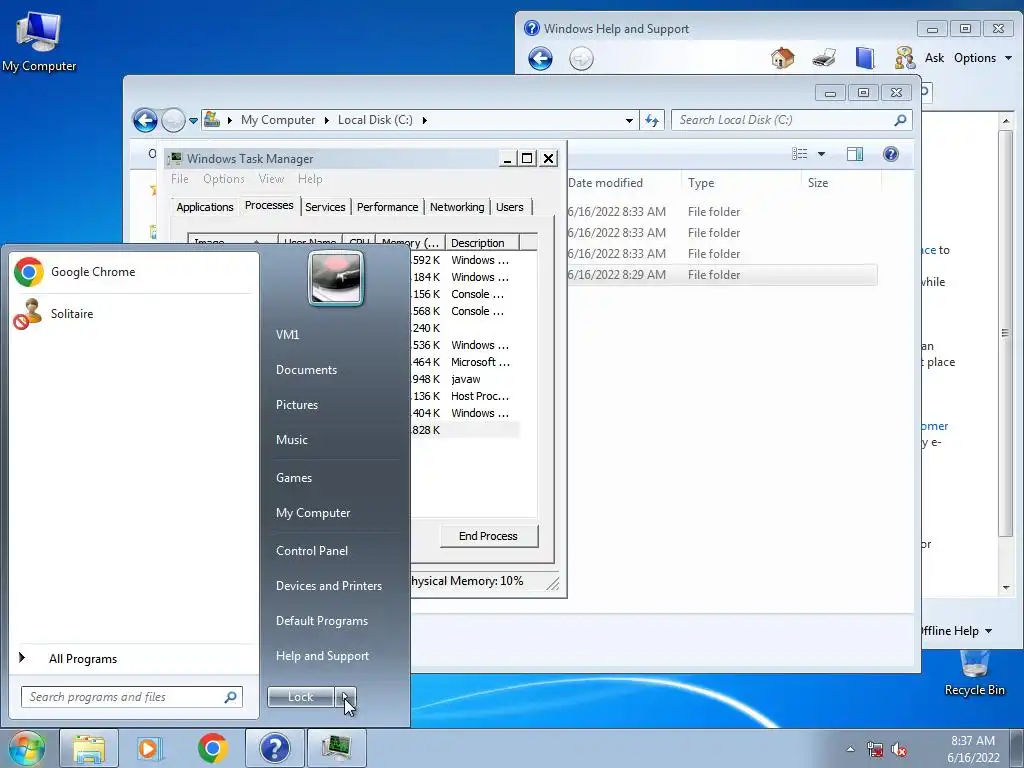Screen dimensions: 1024x768
Task: Open Chrome from the taskbar
Action: pyautogui.click(x=212, y=748)
